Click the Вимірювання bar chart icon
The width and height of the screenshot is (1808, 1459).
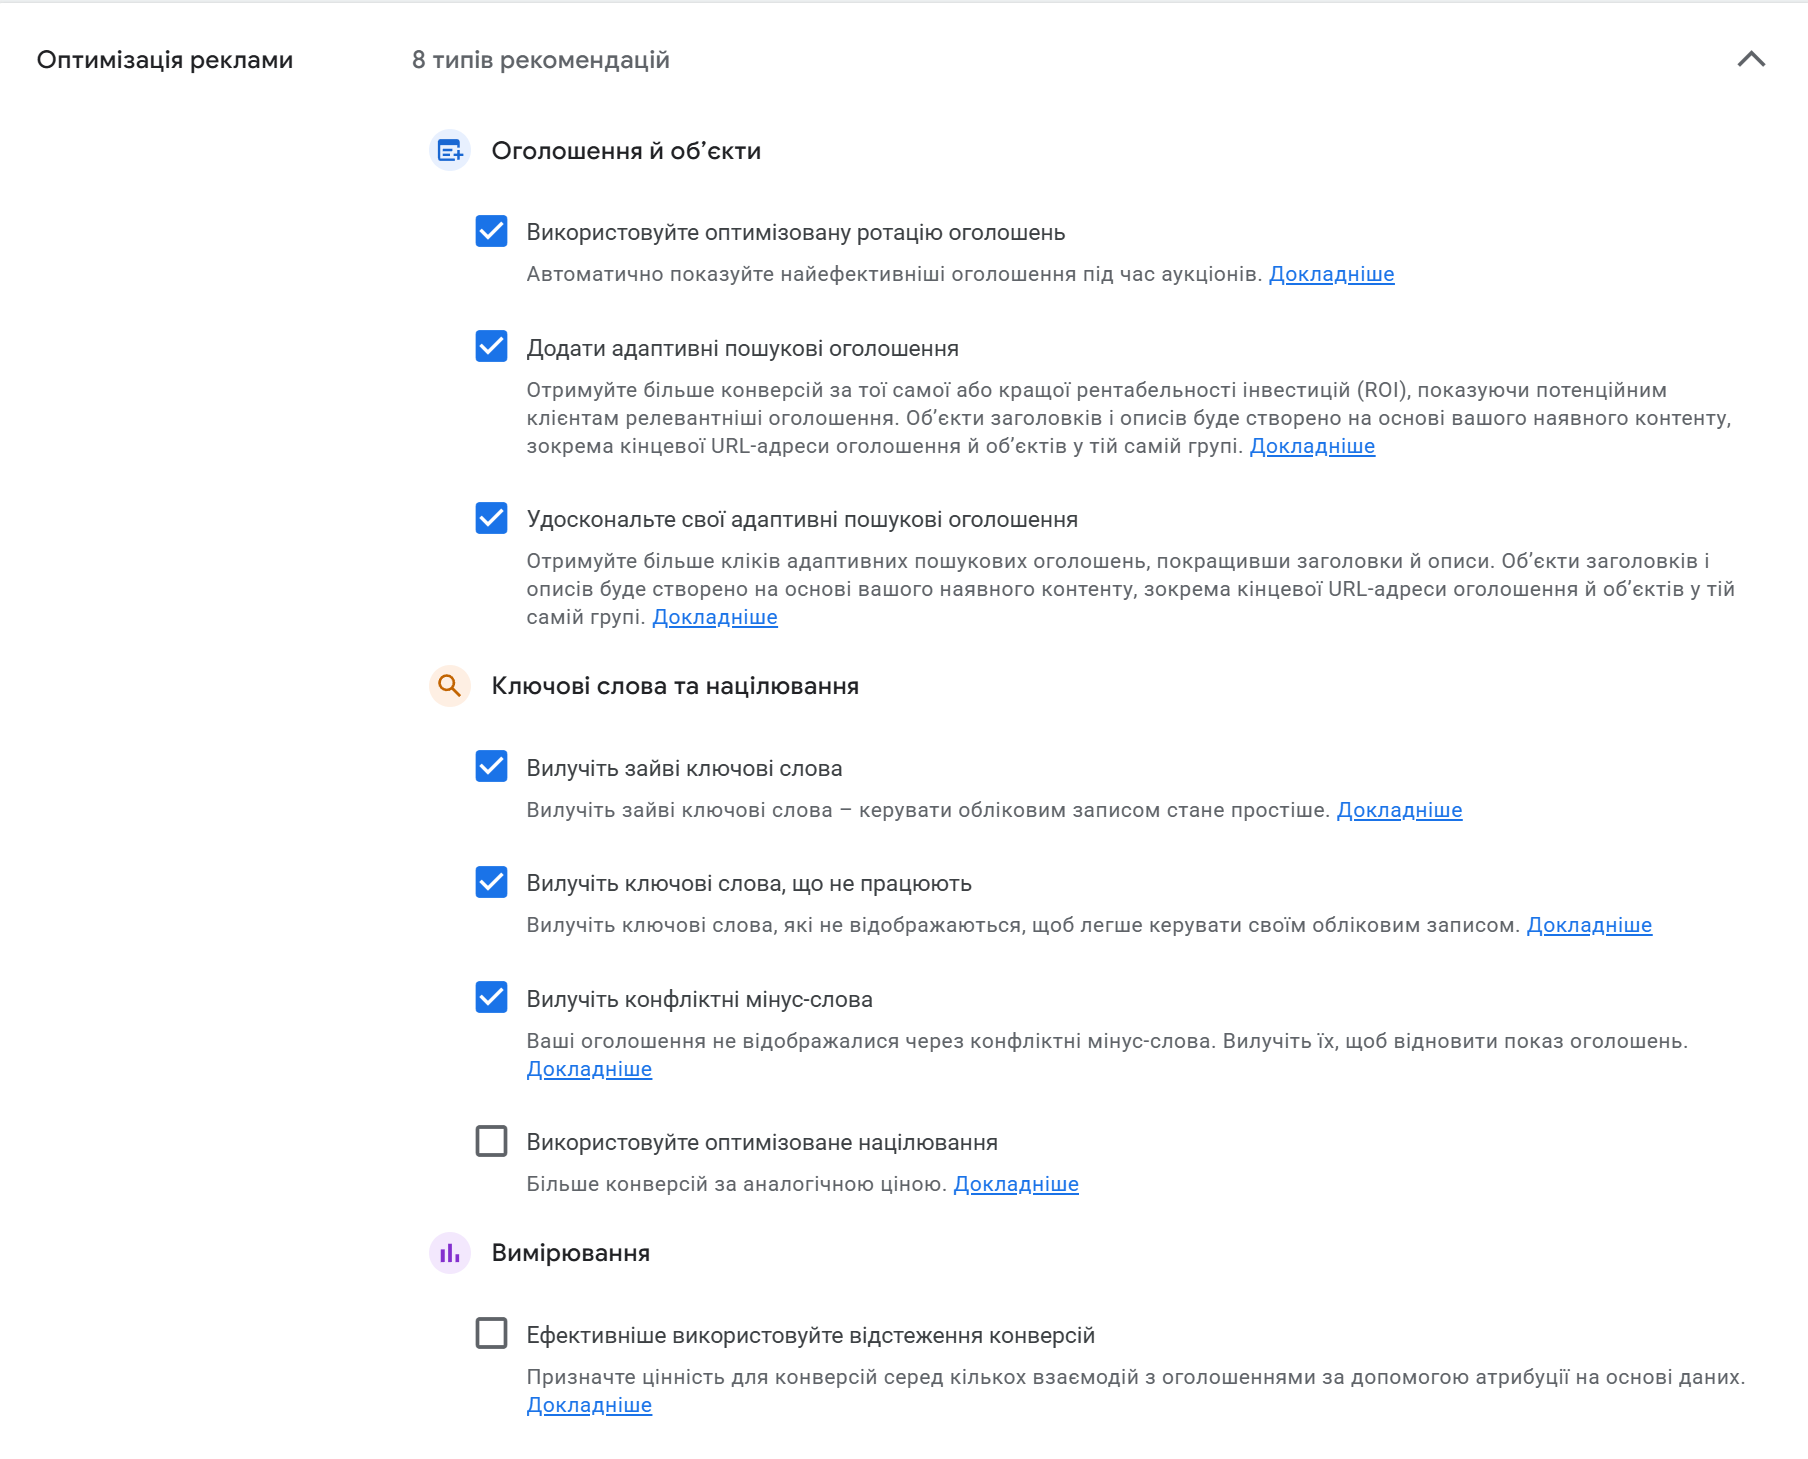point(450,1253)
